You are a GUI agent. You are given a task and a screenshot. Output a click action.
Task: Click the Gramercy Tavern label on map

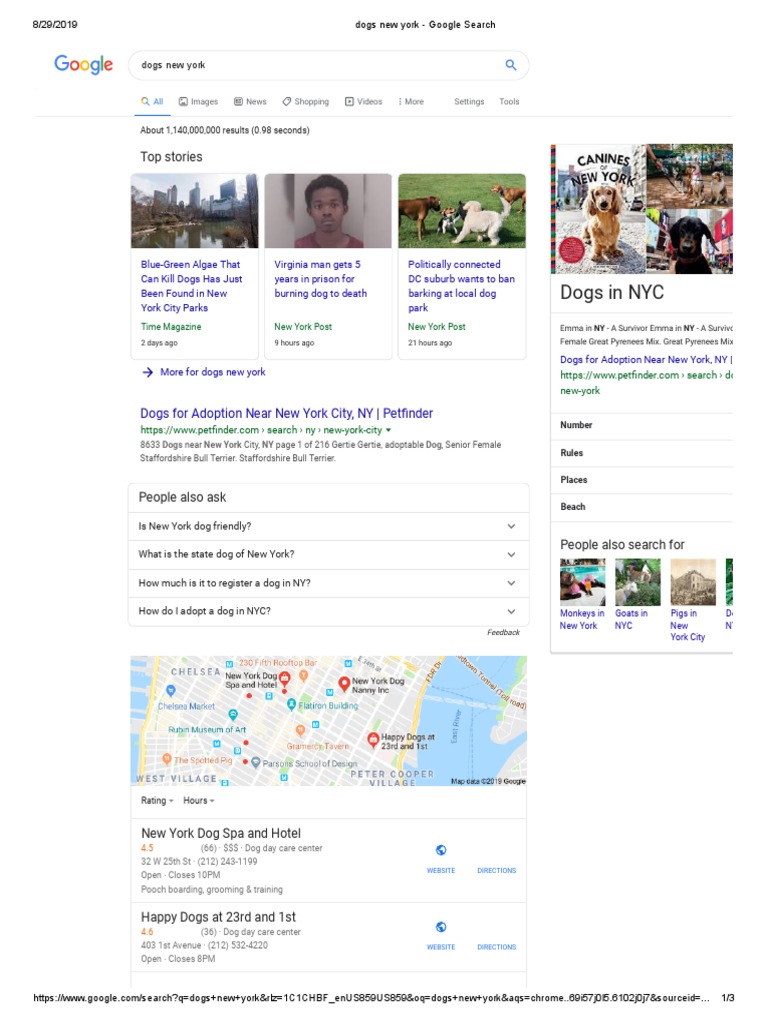[x=318, y=746]
